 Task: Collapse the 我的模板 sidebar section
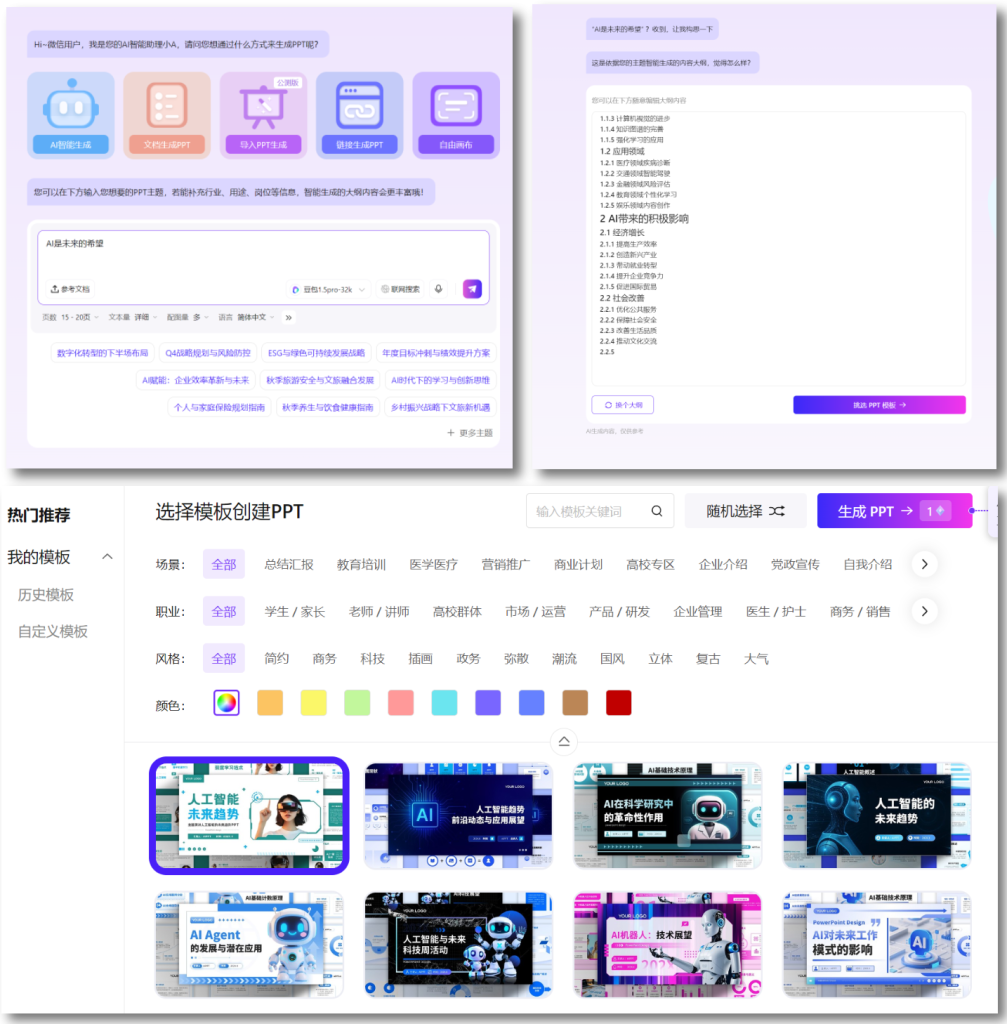pyautogui.click(x=107, y=557)
